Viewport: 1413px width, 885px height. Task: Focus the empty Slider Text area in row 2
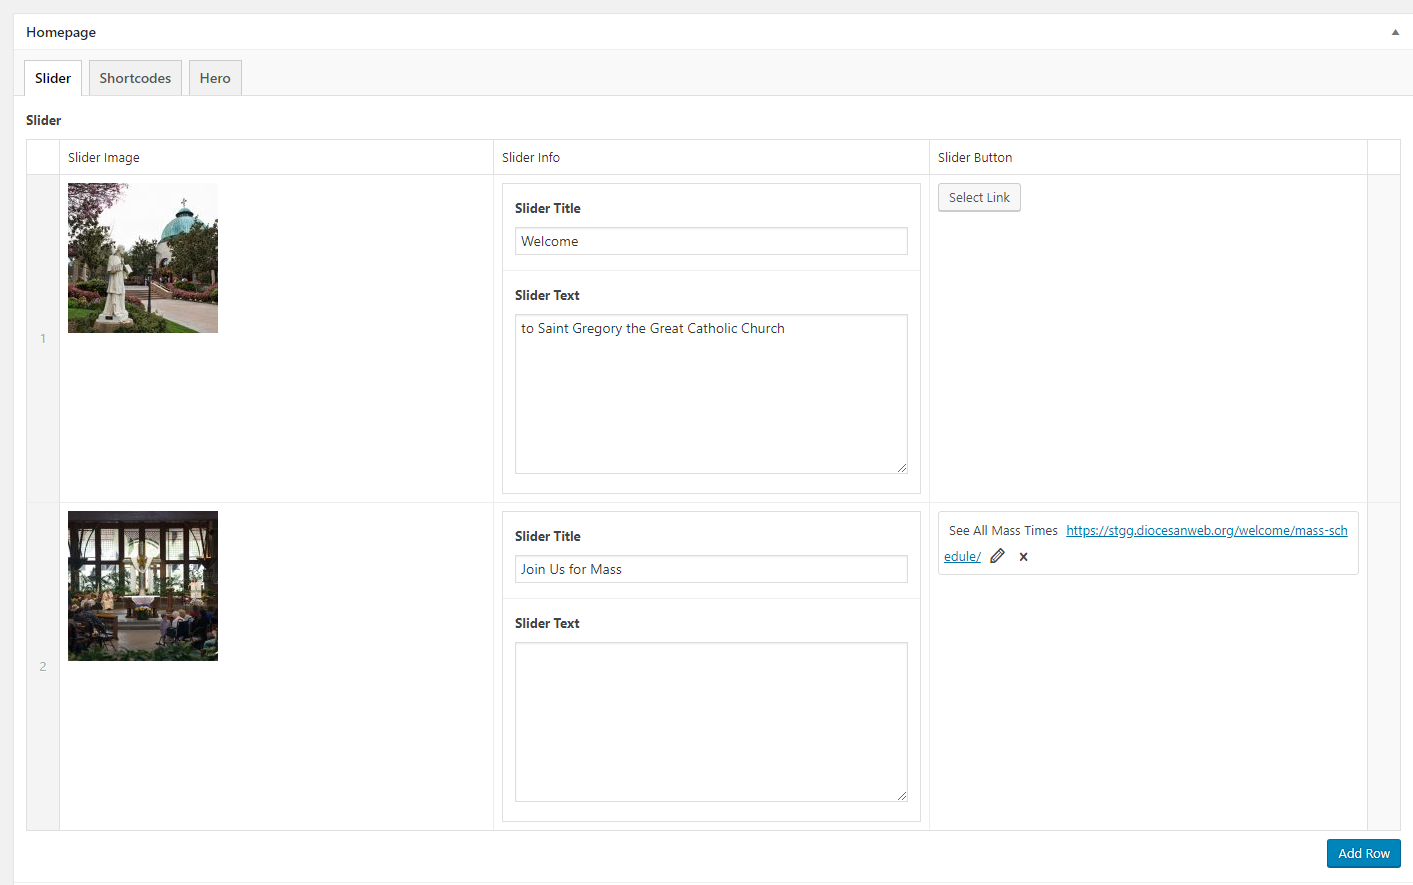click(x=711, y=722)
